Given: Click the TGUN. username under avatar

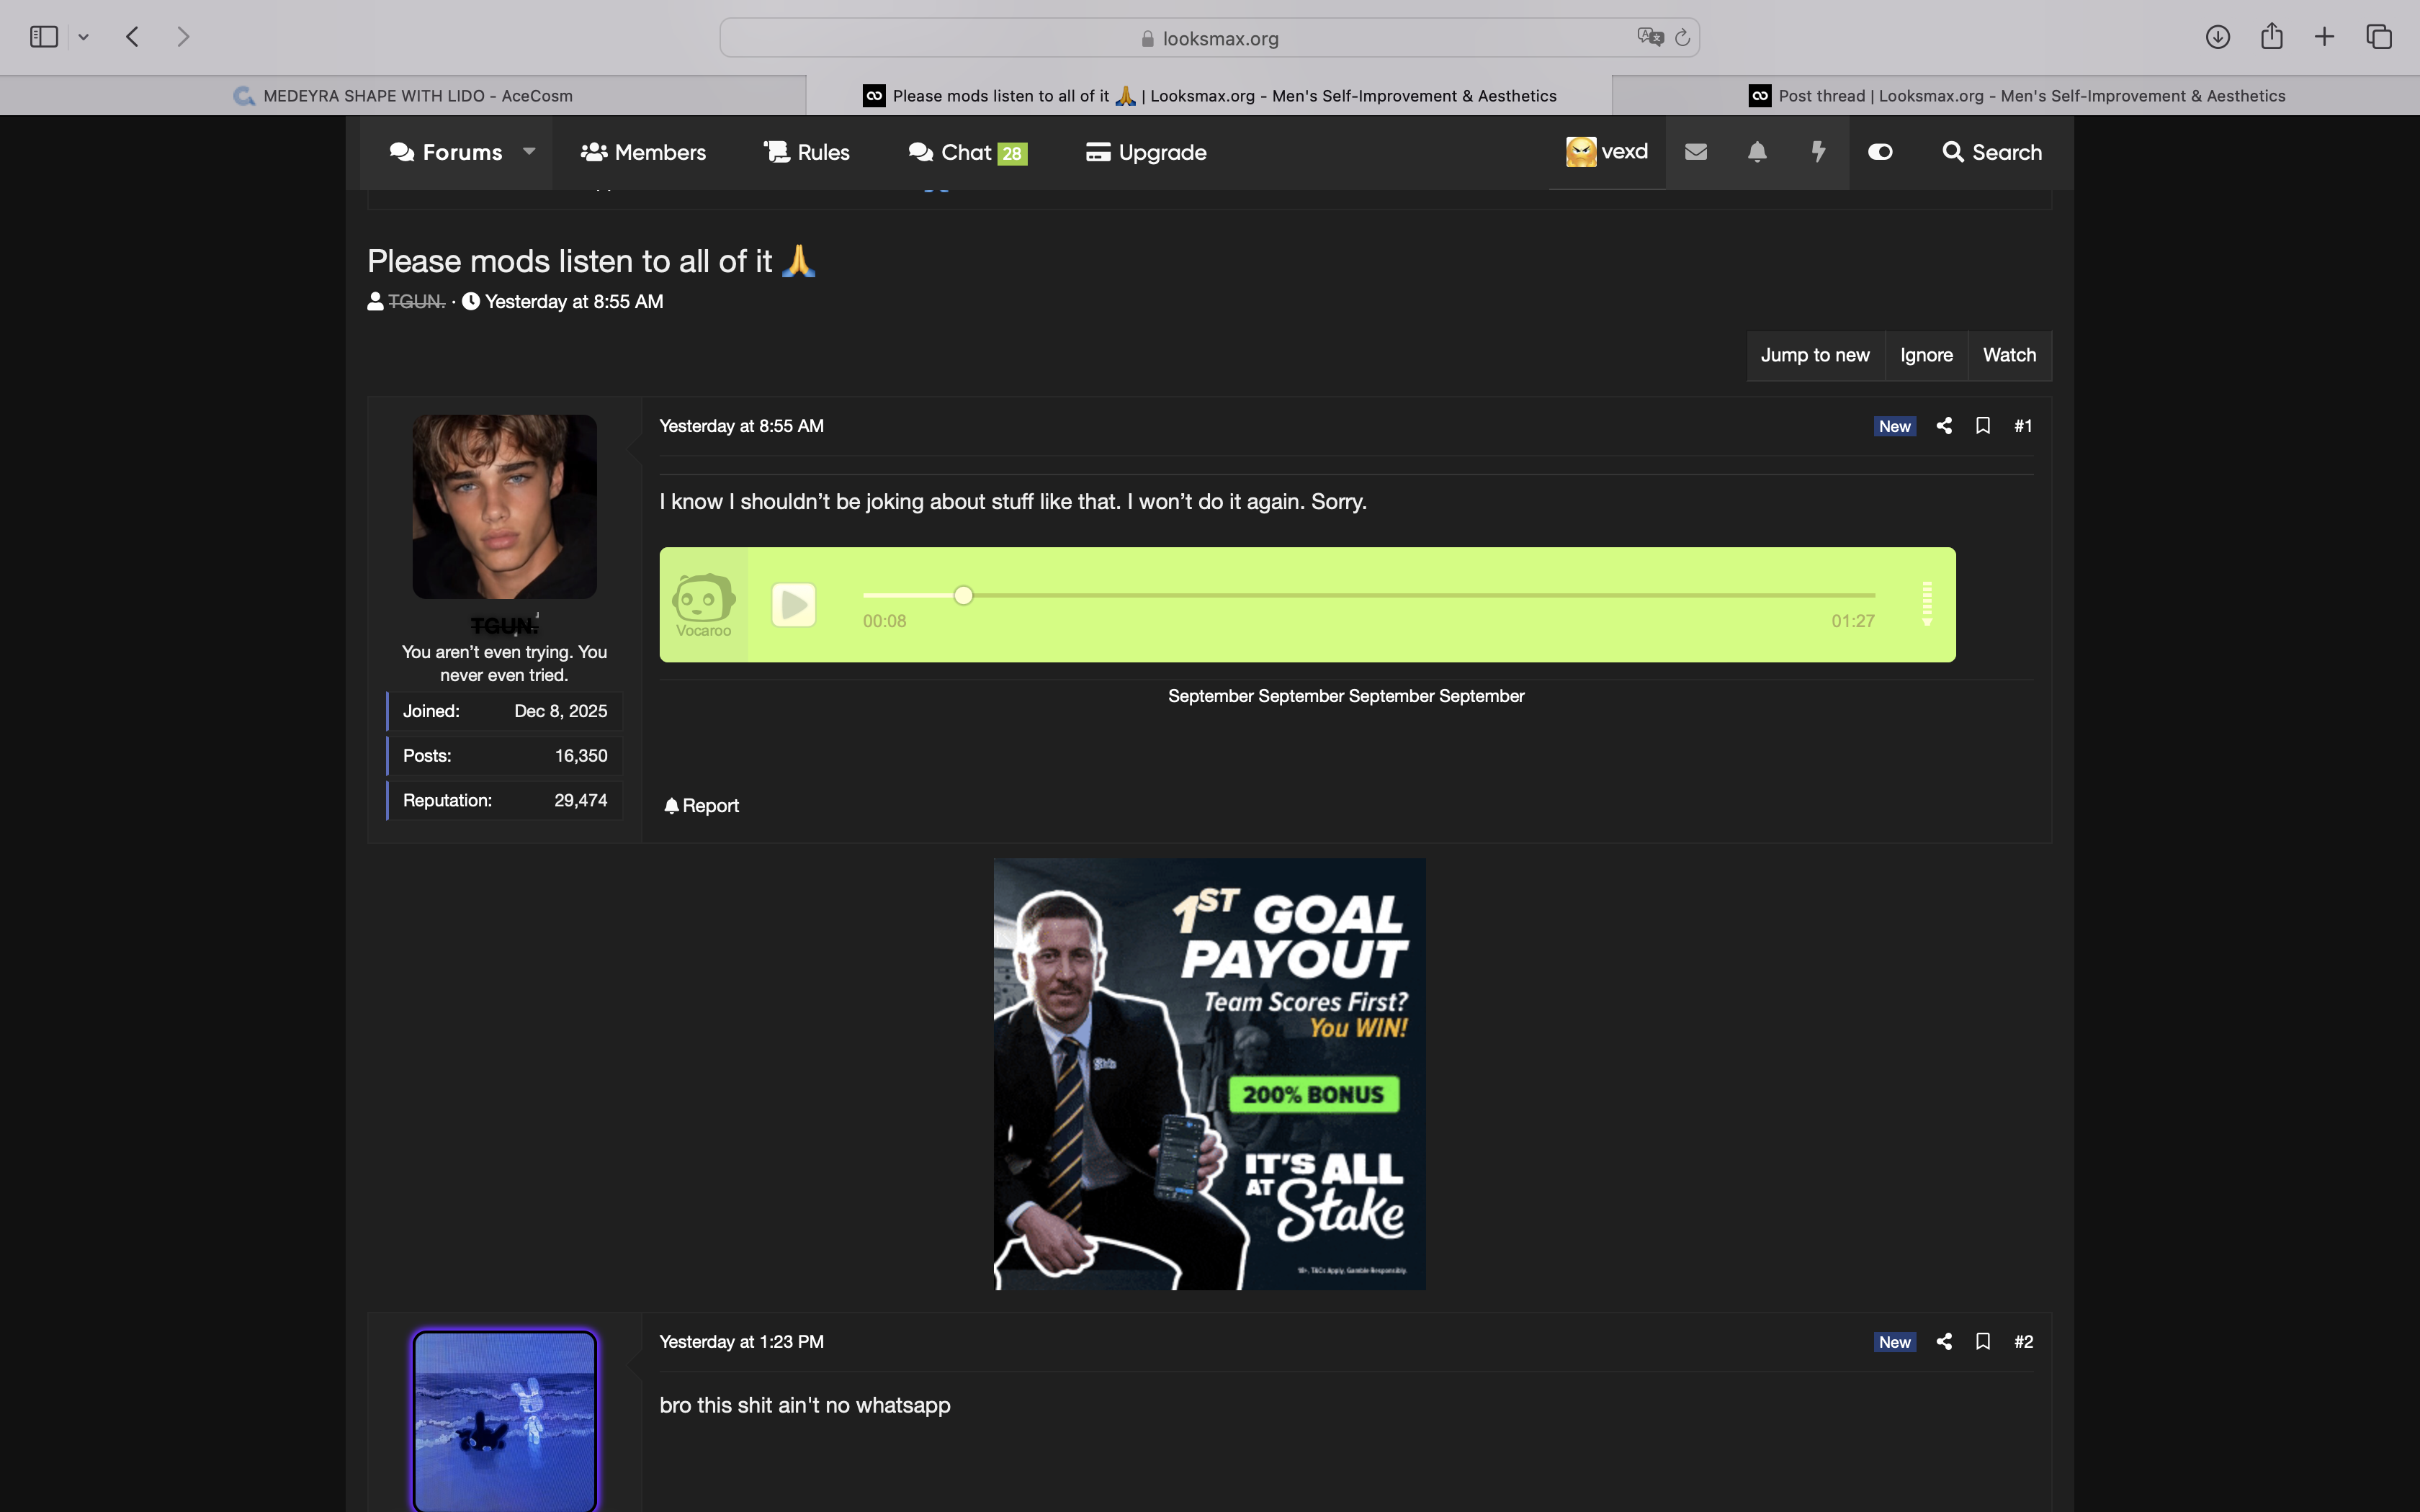Looking at the screenshot, I should tap(504, 625).
